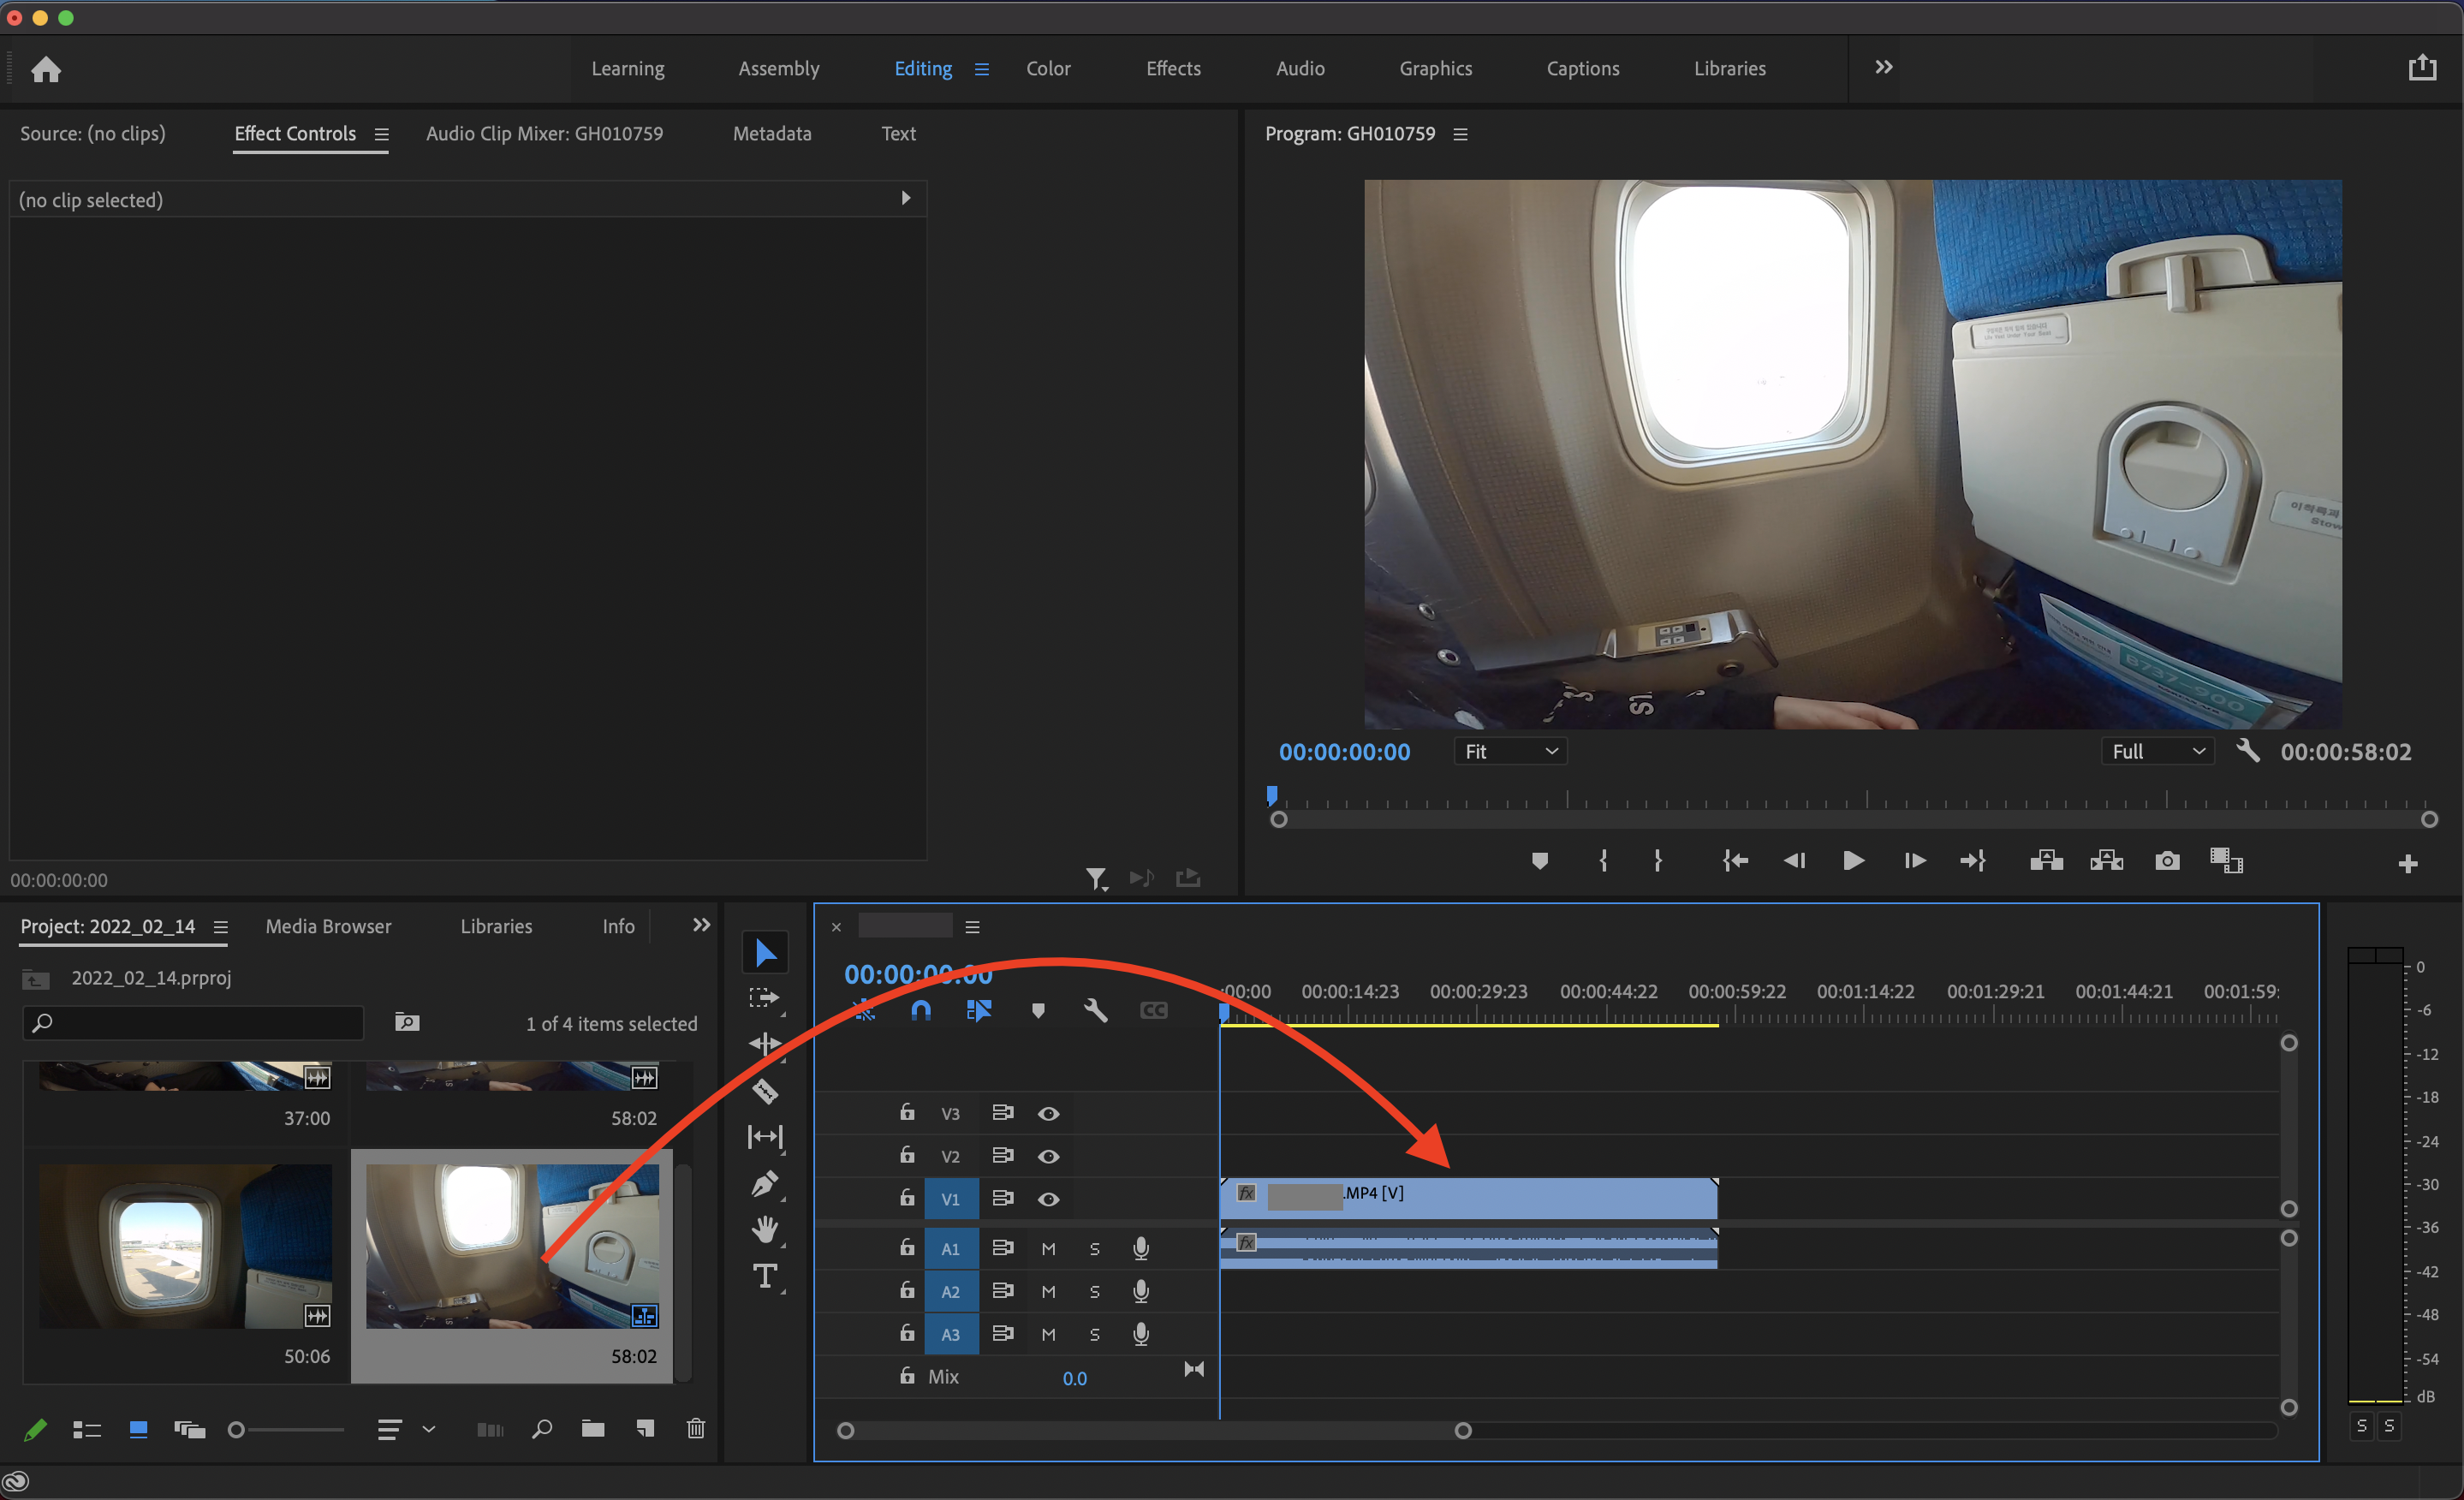Click the Home icon
This screenshot has width=2464, height=1500.
pyautogui.click(x=46, y=69)
